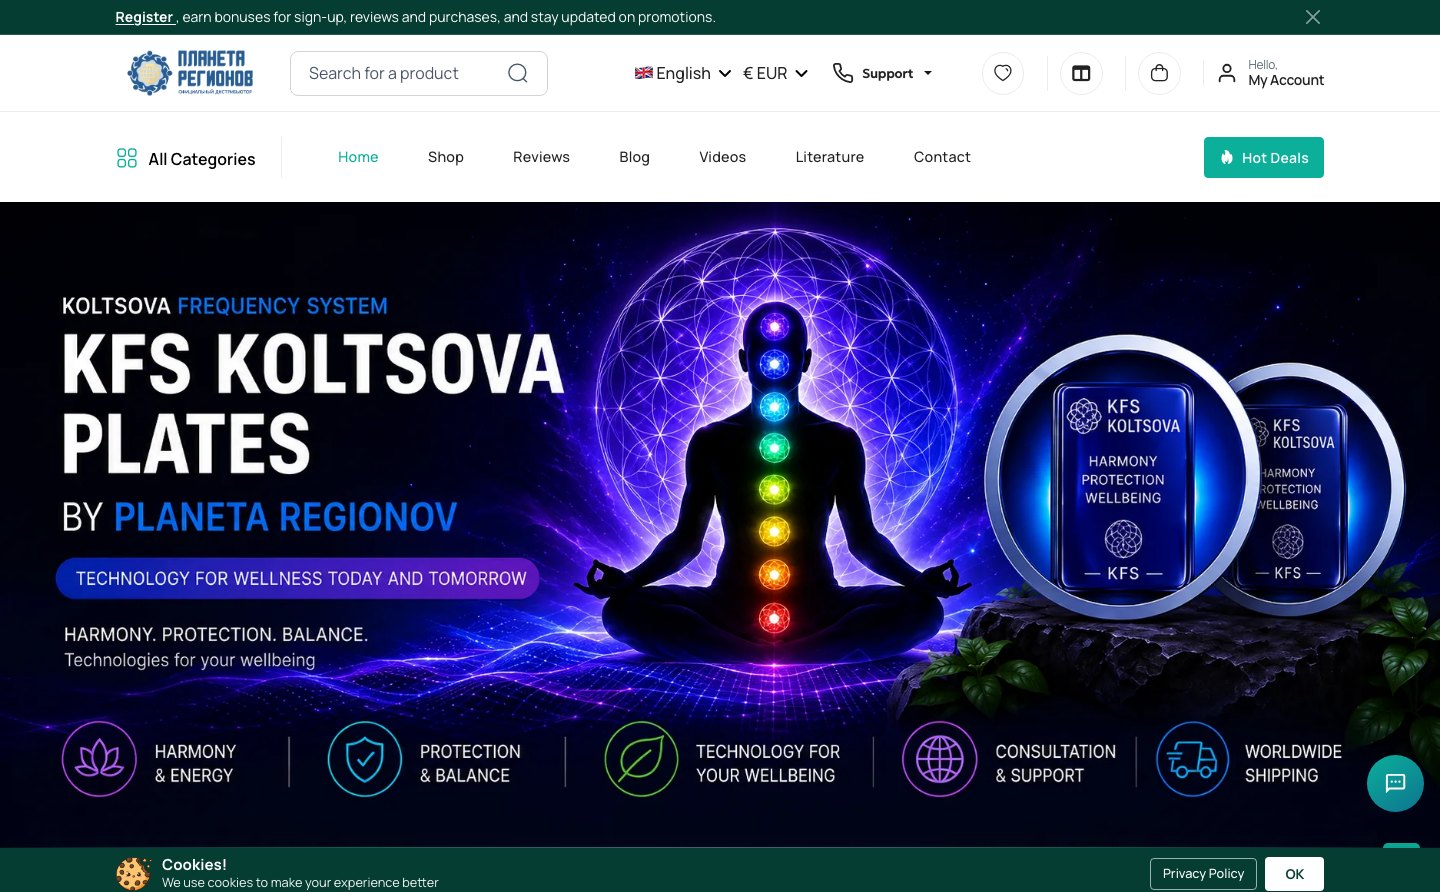Expand the Support dropdown arrow
Image resolution: width=1440 pixels, height=892 pixels.
tap(928, 73)
